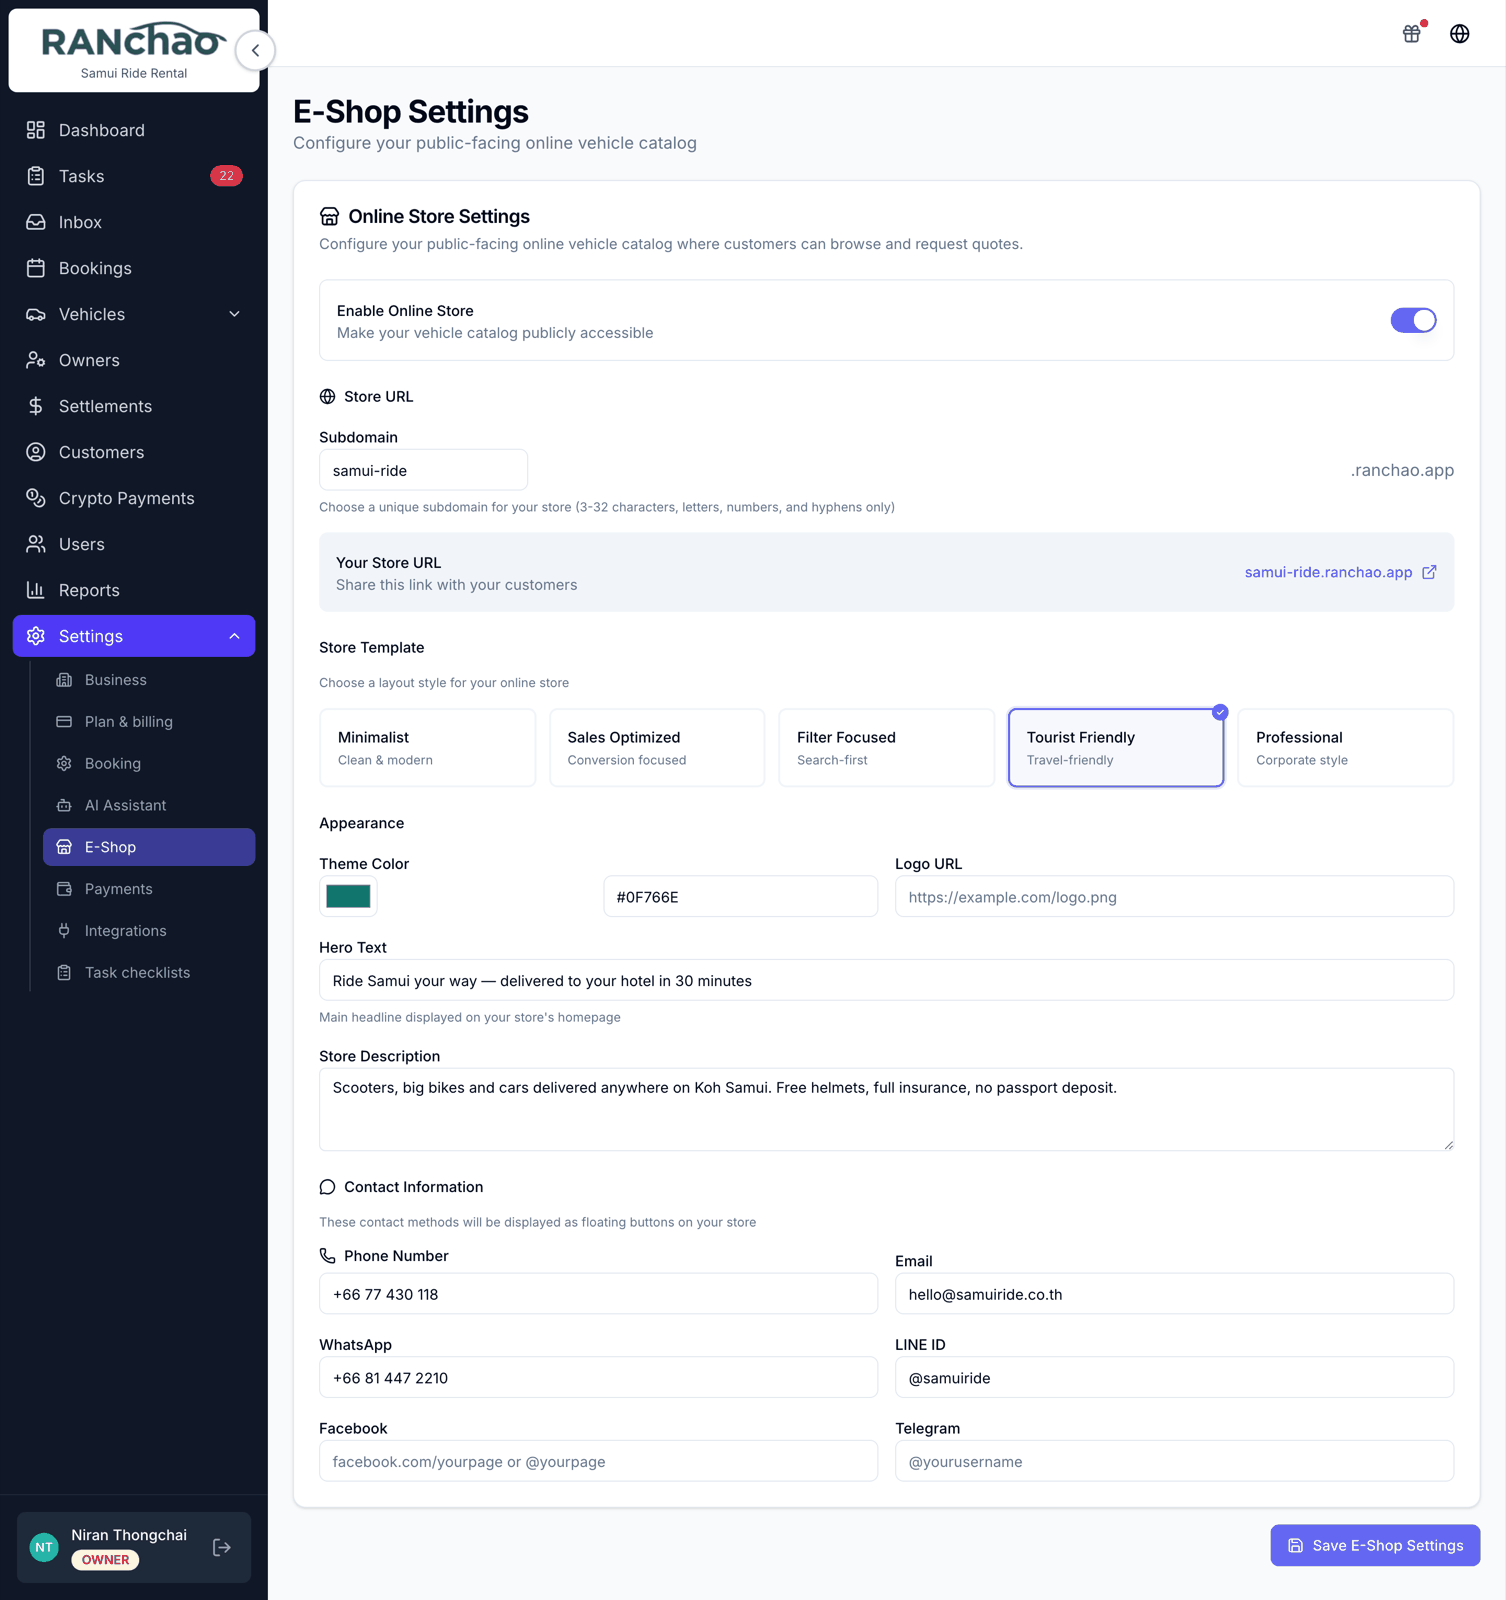Click the logout icon beside Niran Thongchai

coord(222,1547)
